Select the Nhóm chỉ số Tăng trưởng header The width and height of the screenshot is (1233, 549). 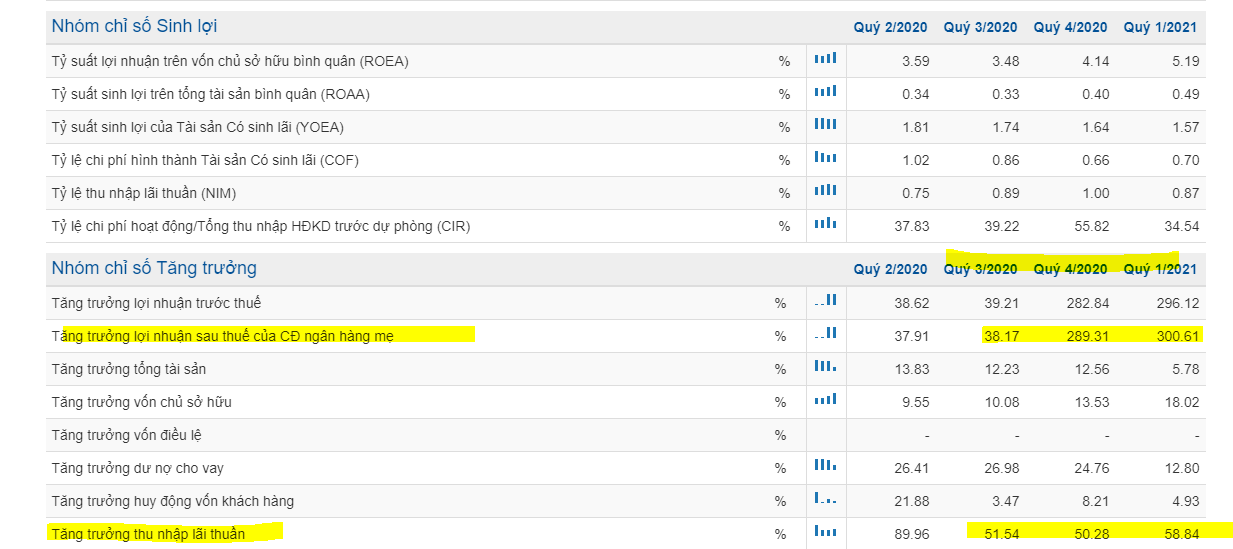point(154,268)
